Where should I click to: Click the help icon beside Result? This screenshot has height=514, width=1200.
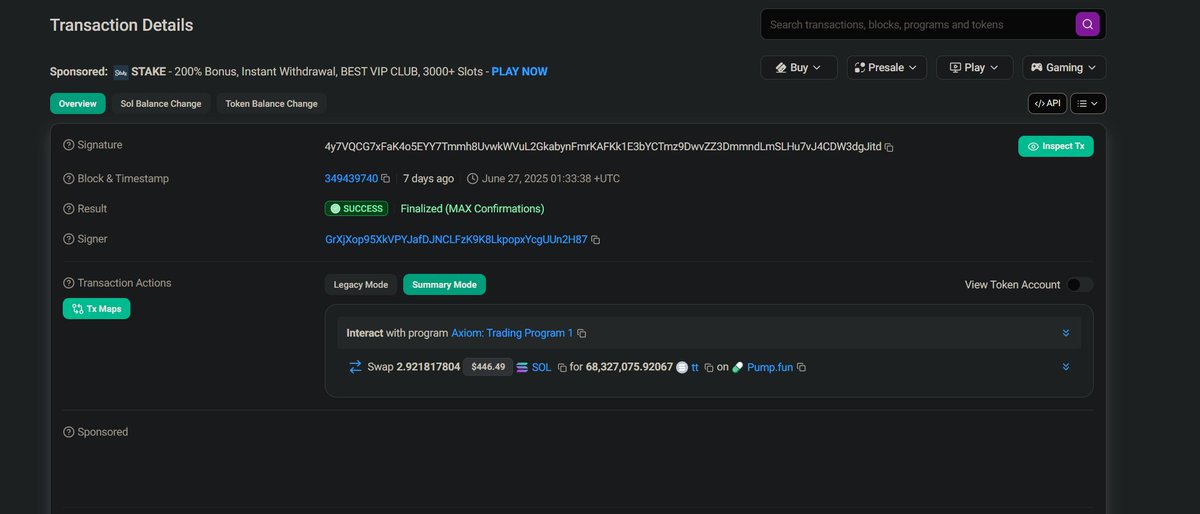pyautogui.click(x=69, y=209)
